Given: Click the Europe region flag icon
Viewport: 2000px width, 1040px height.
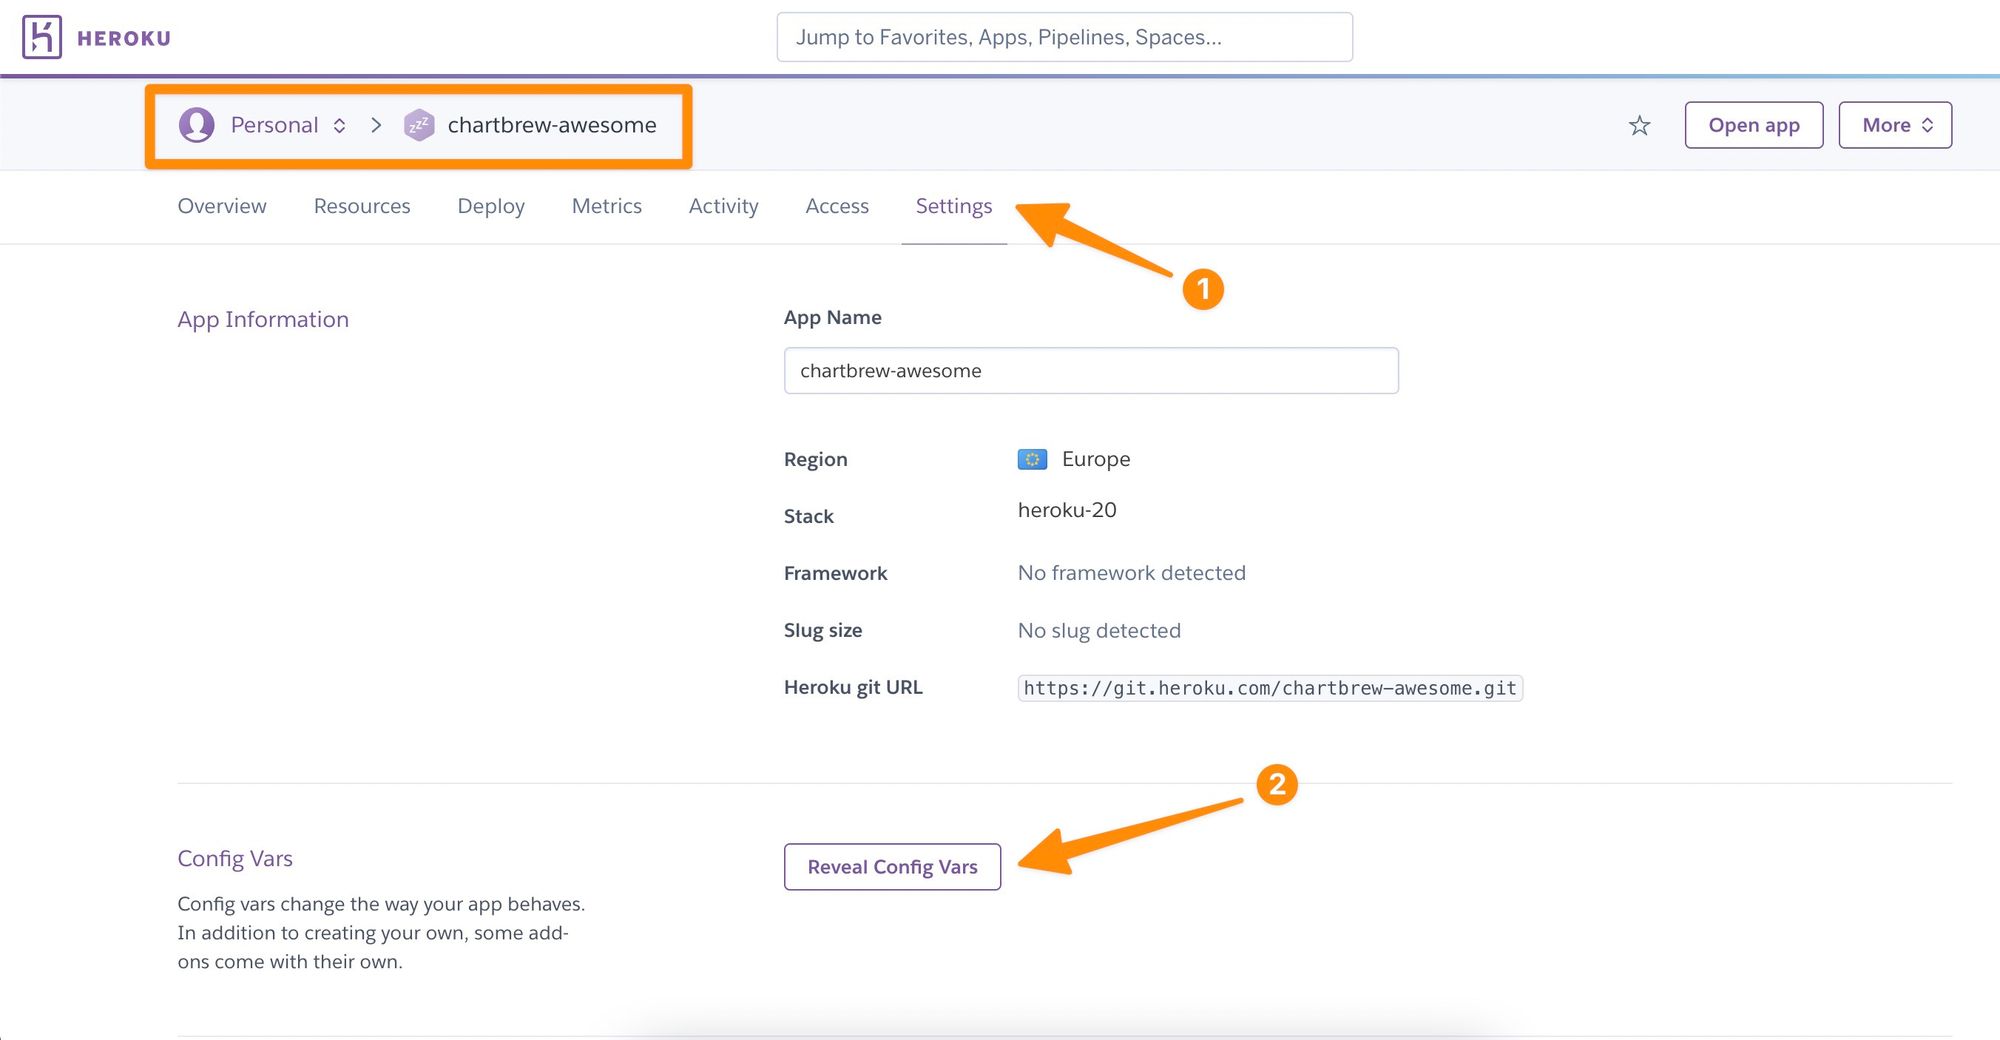Looking at the screenshot, I should (x=1032, y=459).
